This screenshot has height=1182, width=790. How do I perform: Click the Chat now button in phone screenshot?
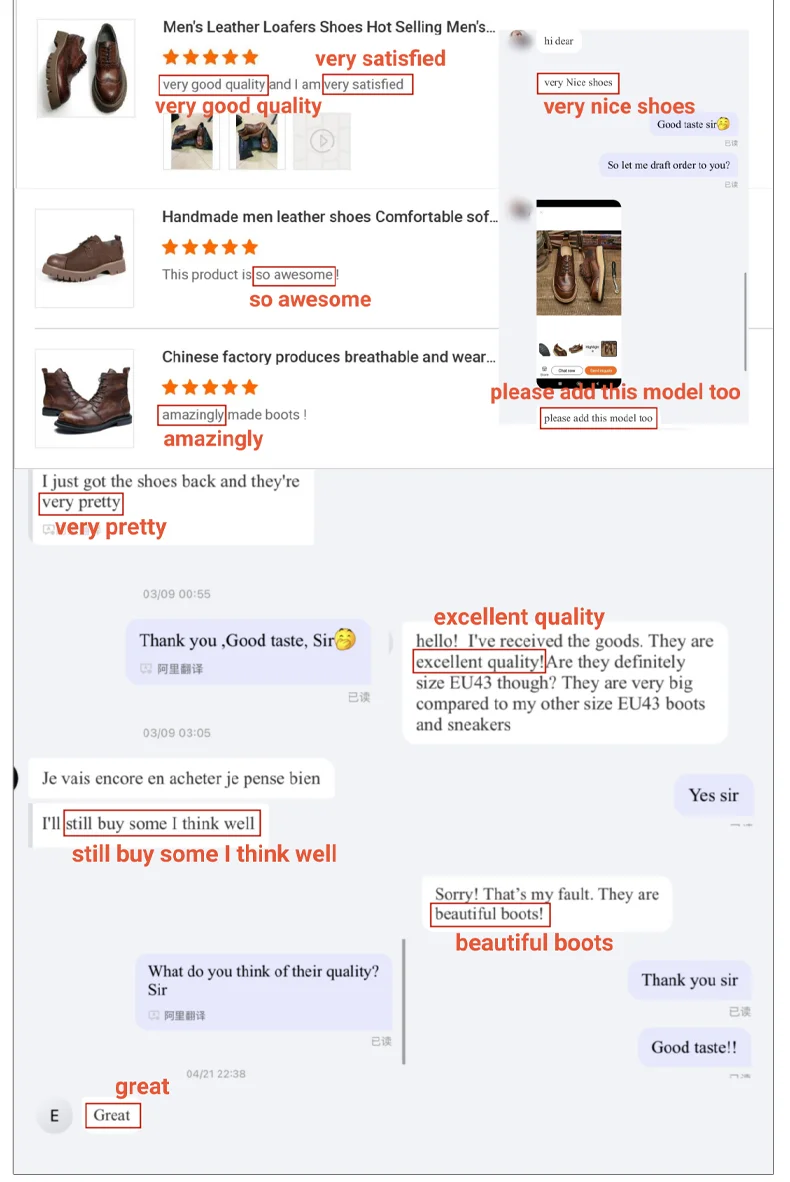click(x=567, y=370)
